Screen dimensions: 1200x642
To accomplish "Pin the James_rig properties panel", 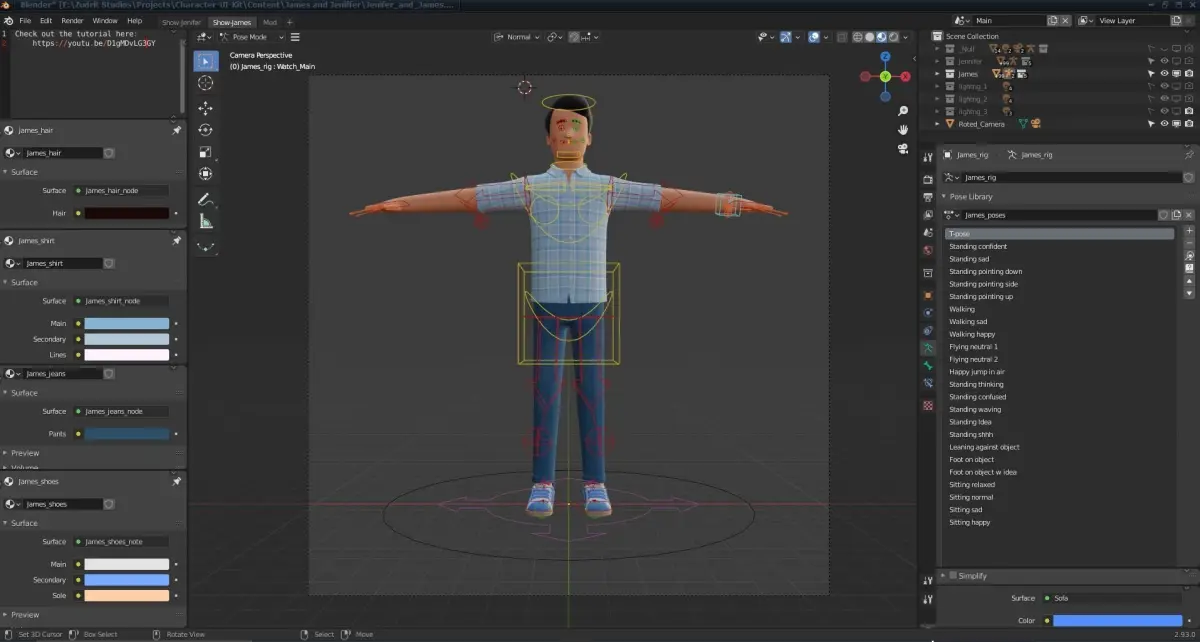I will pos(1188,155).
